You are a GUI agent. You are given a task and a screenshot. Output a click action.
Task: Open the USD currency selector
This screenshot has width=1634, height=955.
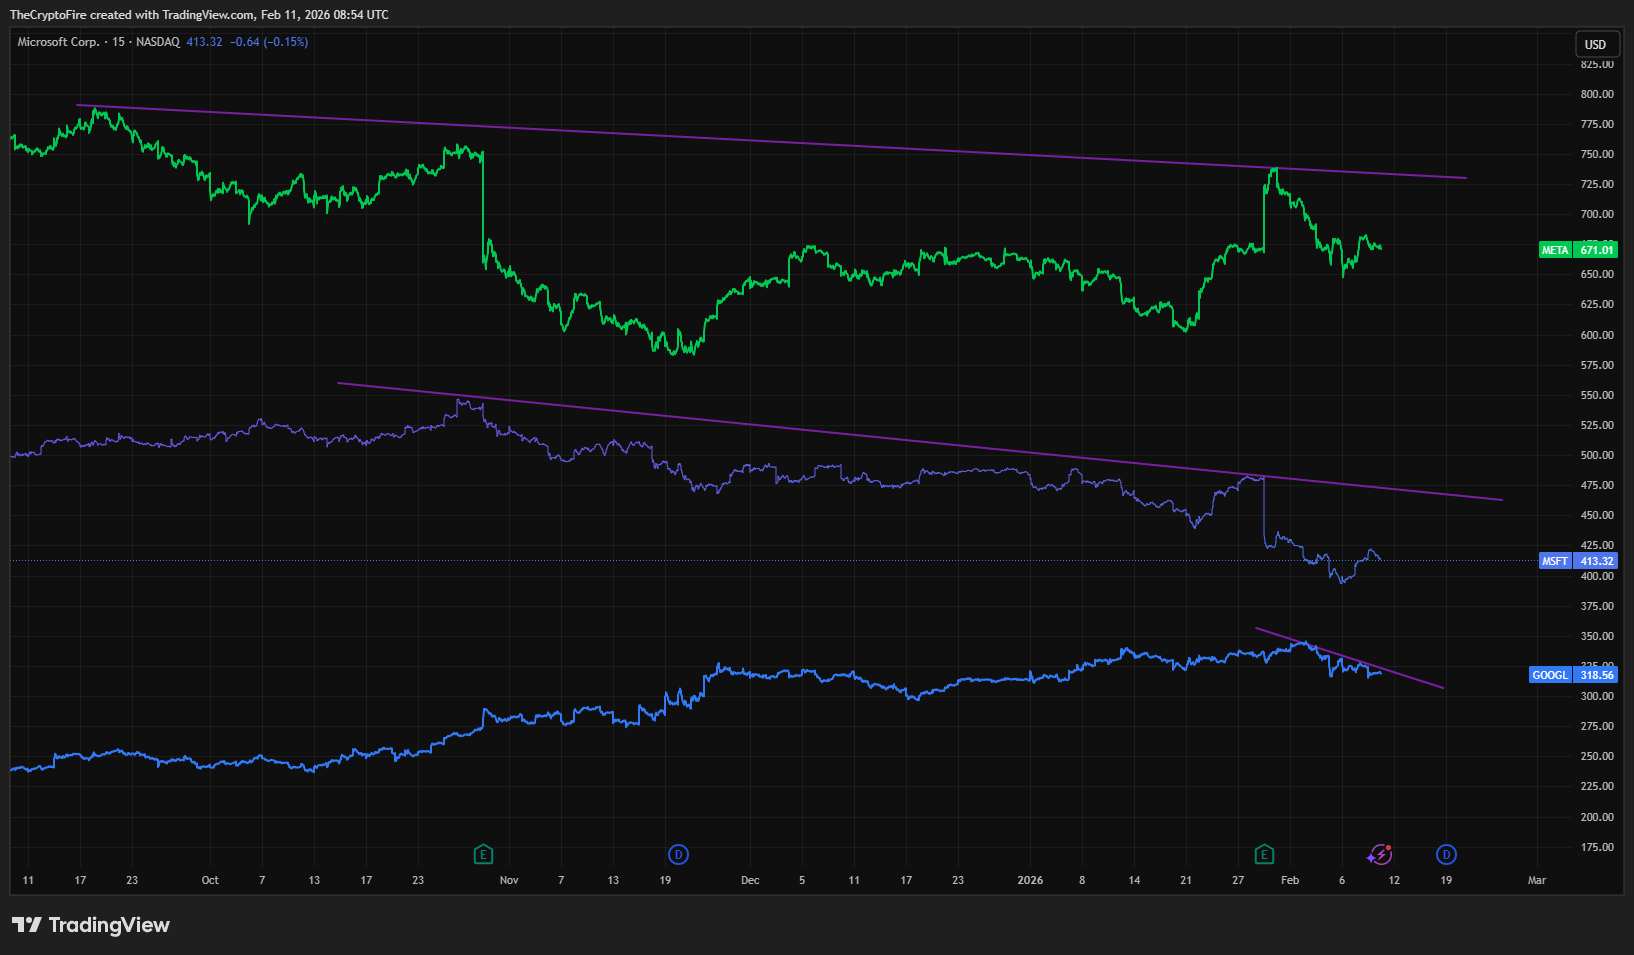1595,44
